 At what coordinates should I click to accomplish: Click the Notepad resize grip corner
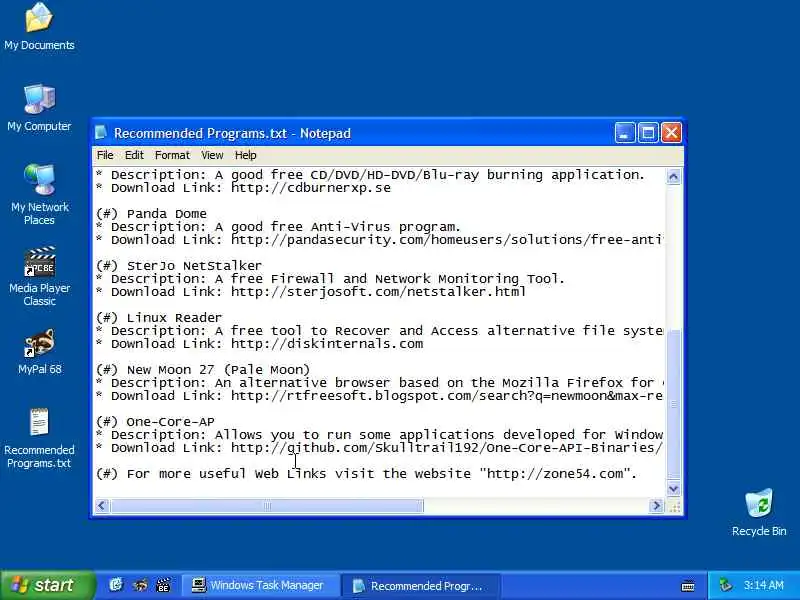coord(674,507)
